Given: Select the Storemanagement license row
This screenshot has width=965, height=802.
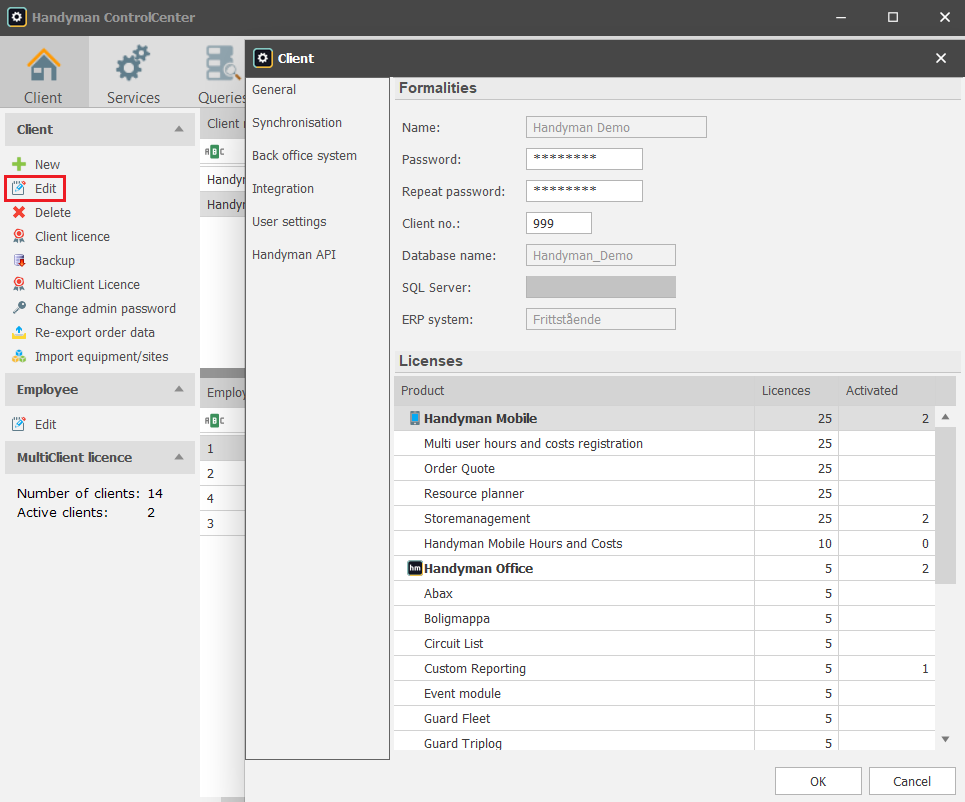Looking at the screenshot, I should tap(665, 519).
